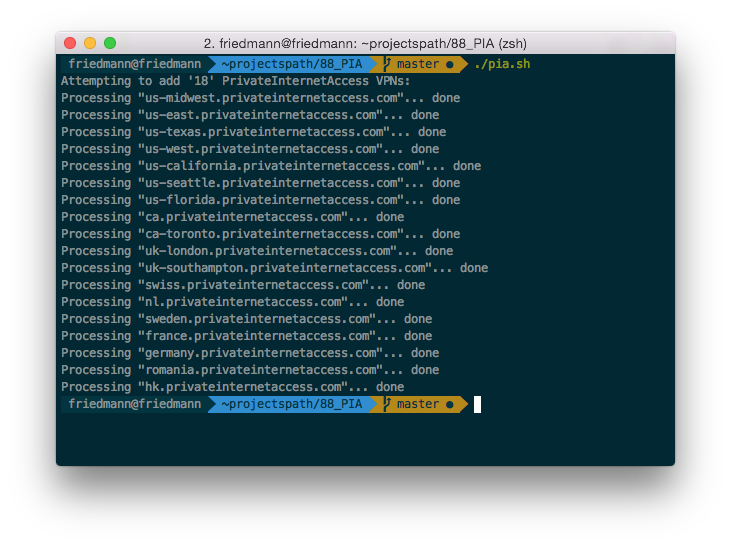Click the bottom ~projectspath/88_PIA path segment

point(291,404)
